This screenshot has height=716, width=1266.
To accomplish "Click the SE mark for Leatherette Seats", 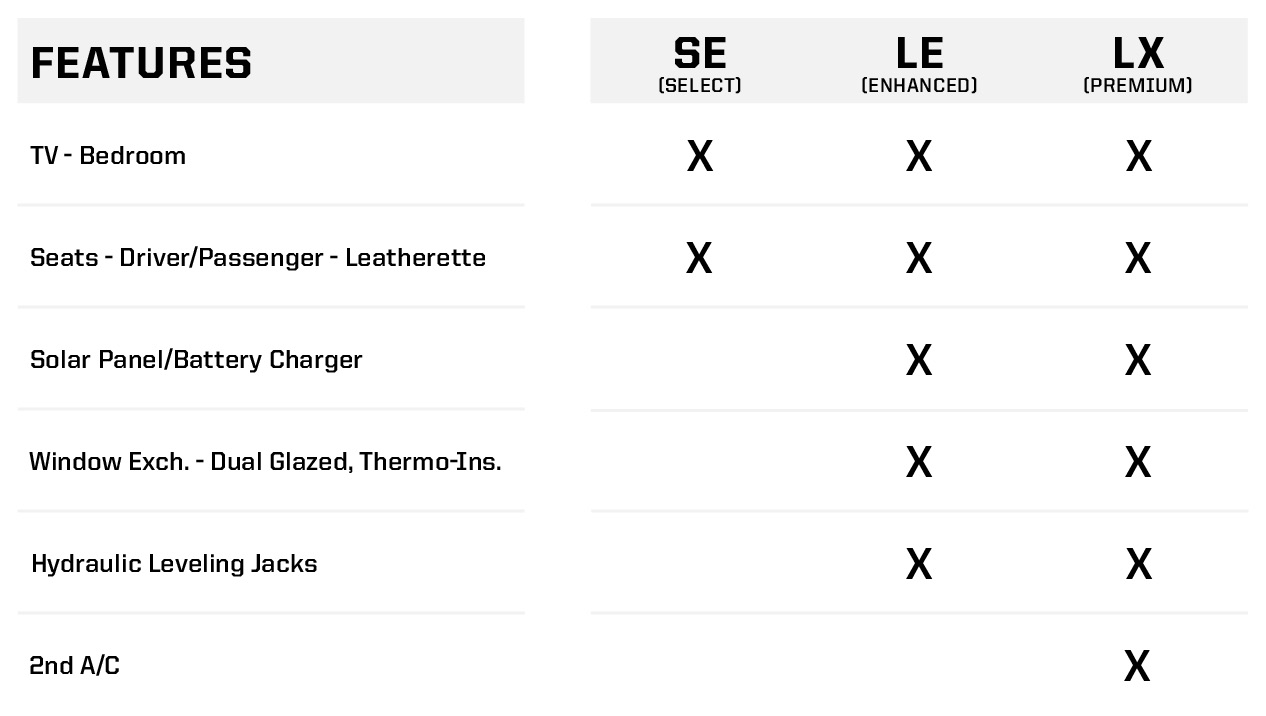I will click(699, 259).
